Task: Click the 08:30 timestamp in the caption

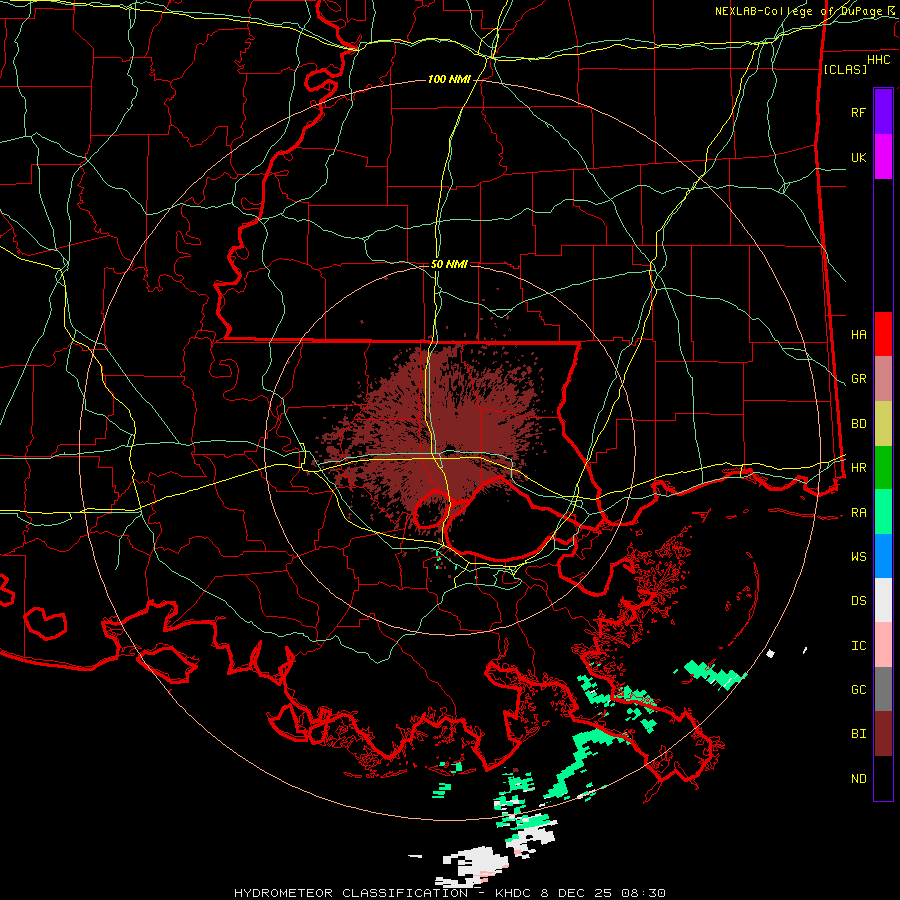Action: coord(645,893)
